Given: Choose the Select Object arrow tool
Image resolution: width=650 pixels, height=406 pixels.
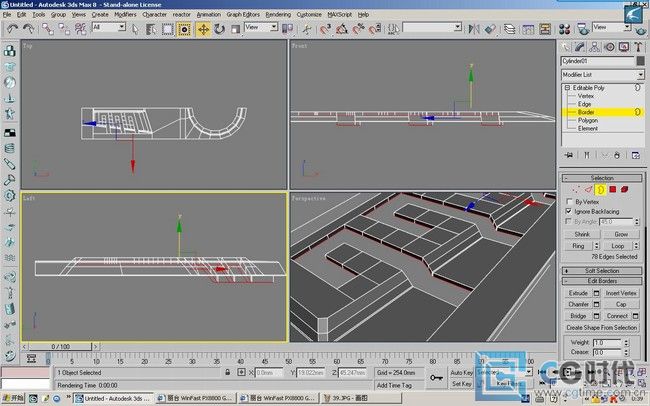Looking at the screenshot, I should tap(135, 29).
